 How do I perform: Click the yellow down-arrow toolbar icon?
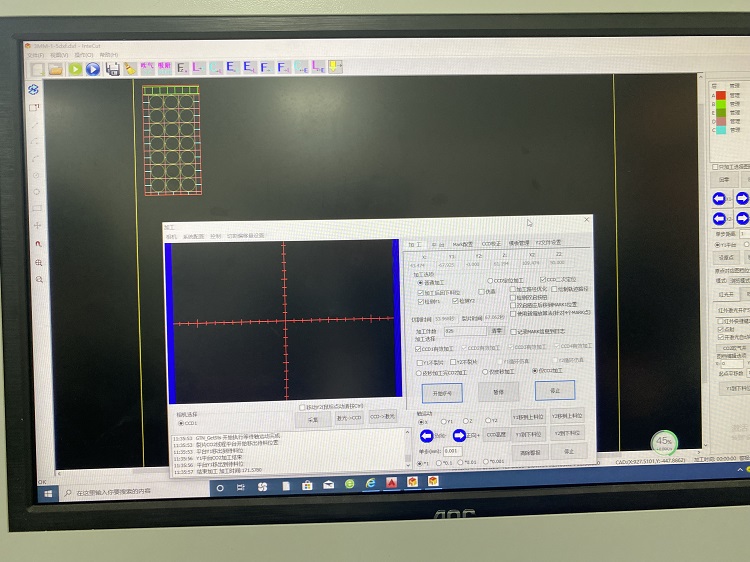click(335, 68)
